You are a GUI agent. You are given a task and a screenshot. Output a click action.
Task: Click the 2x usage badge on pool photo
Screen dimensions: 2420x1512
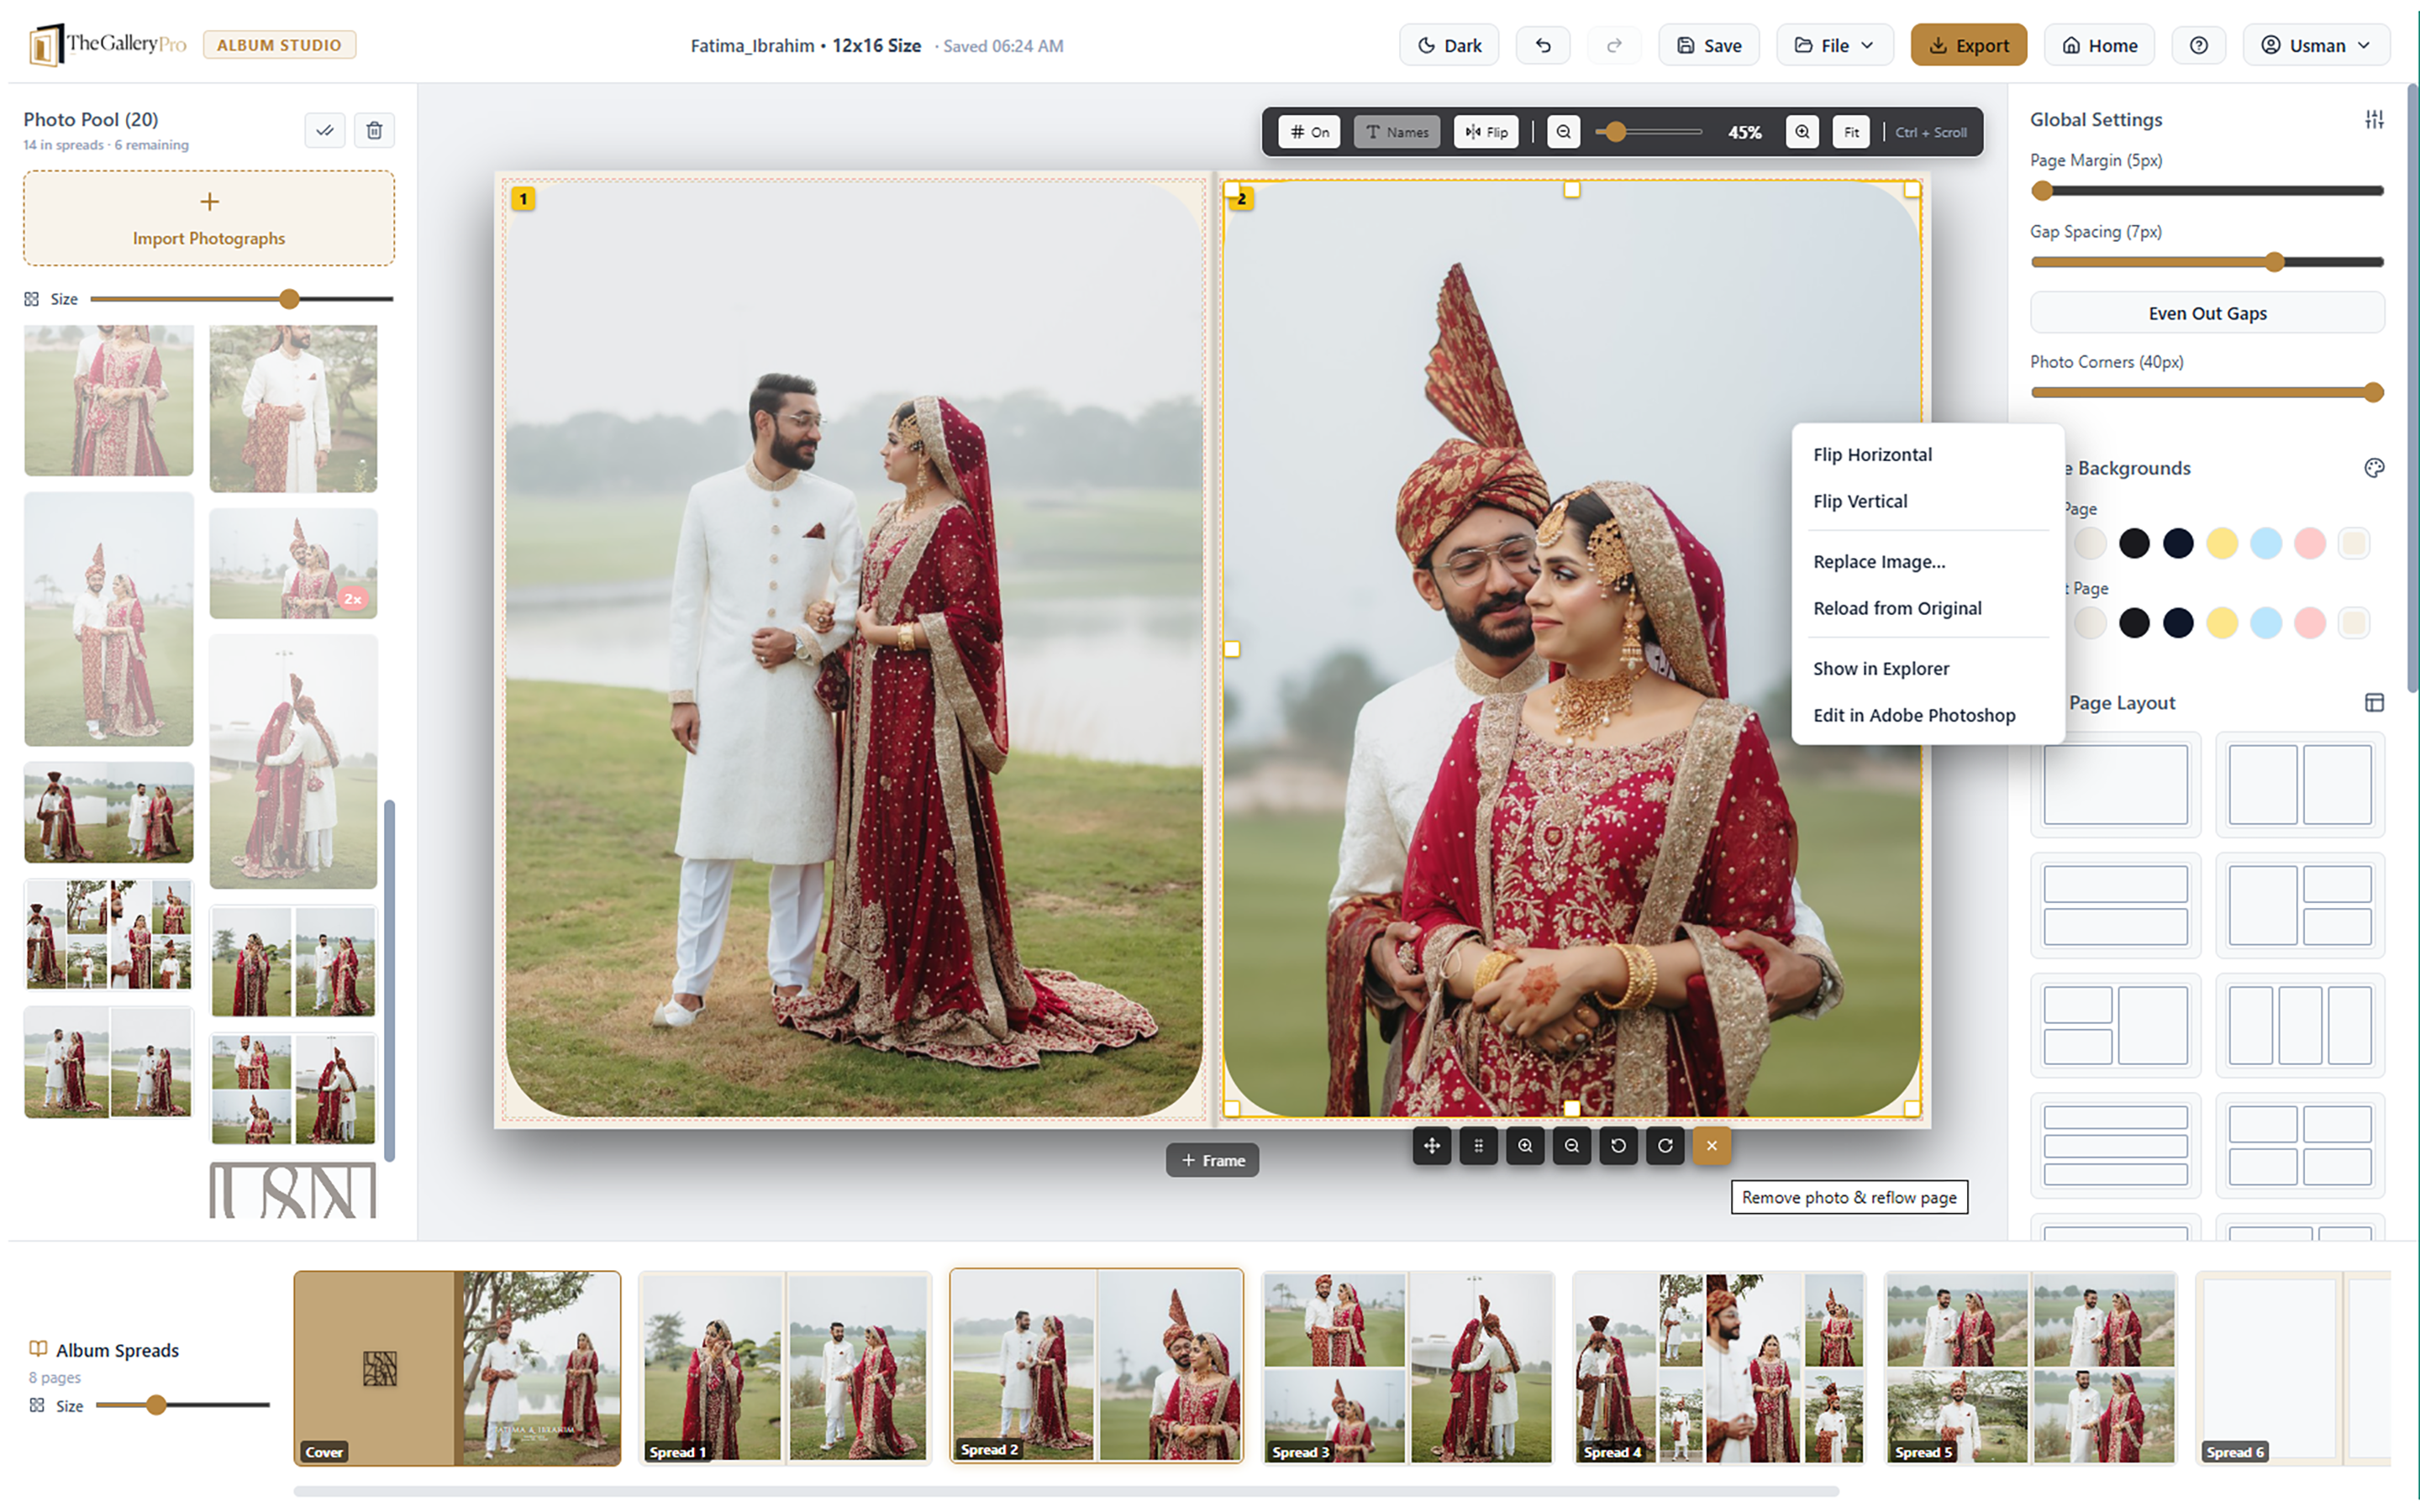click(x=353, y=599)
